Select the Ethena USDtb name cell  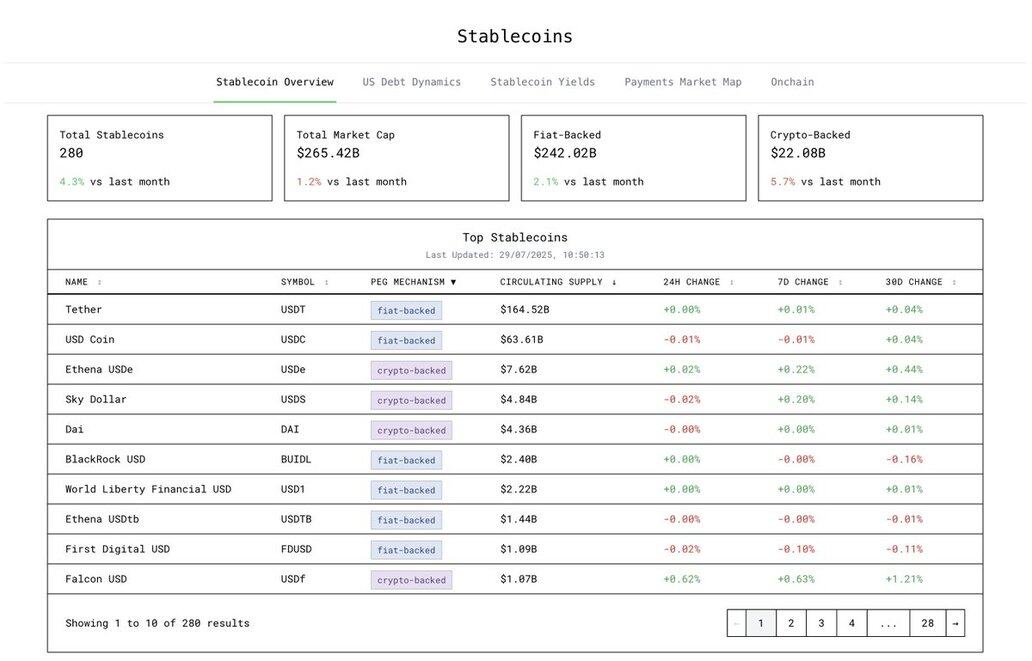click(x=102, y=519)
